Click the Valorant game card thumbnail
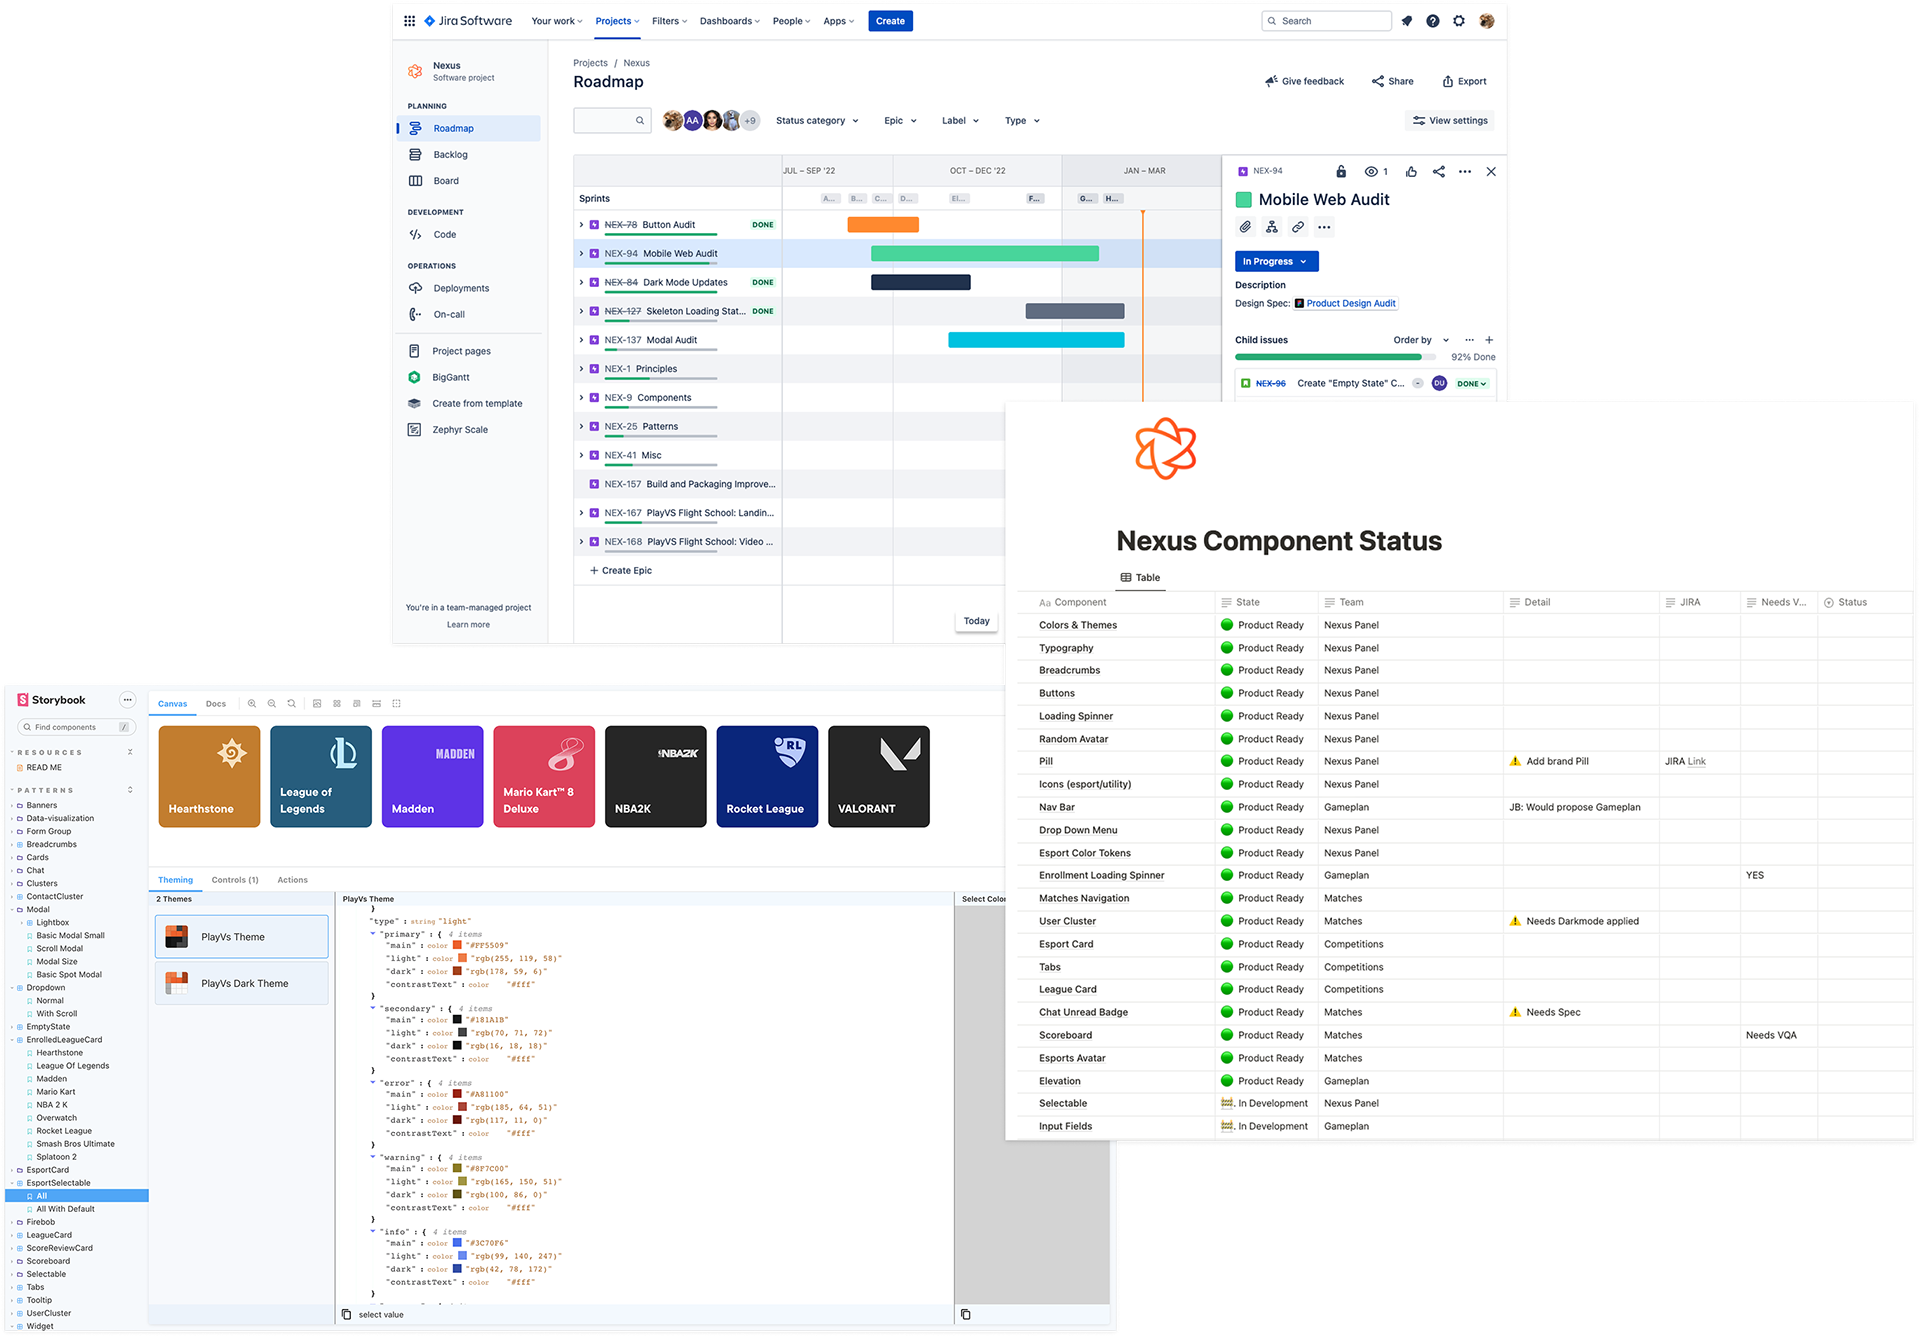 pos(879,776)
